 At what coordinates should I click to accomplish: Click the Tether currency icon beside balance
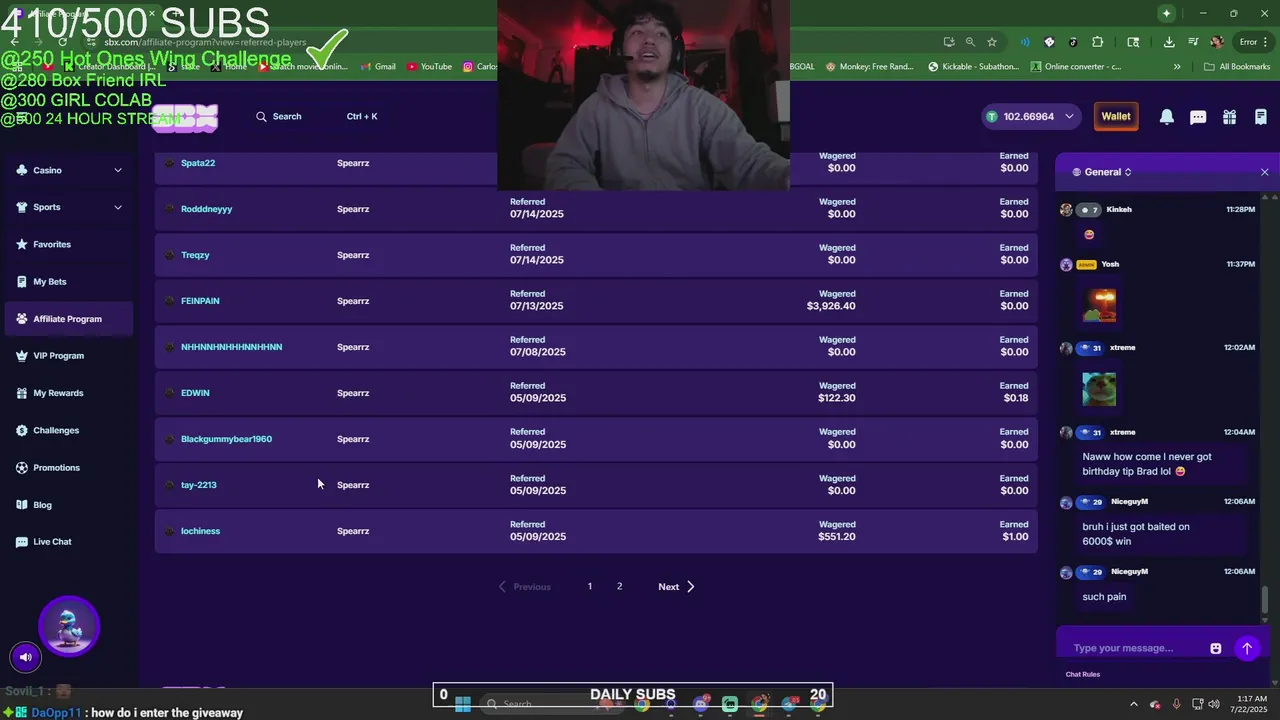tap(992, 117)
